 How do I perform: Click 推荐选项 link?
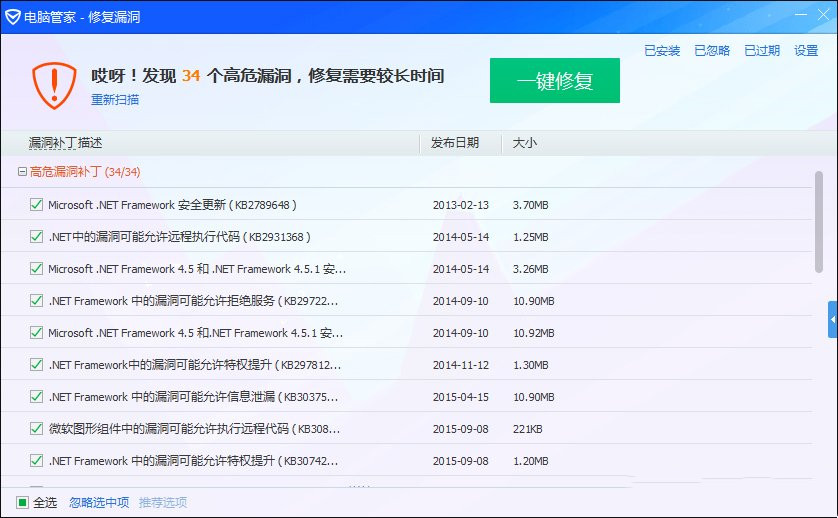pyautogui.click(x=163, y=502)
